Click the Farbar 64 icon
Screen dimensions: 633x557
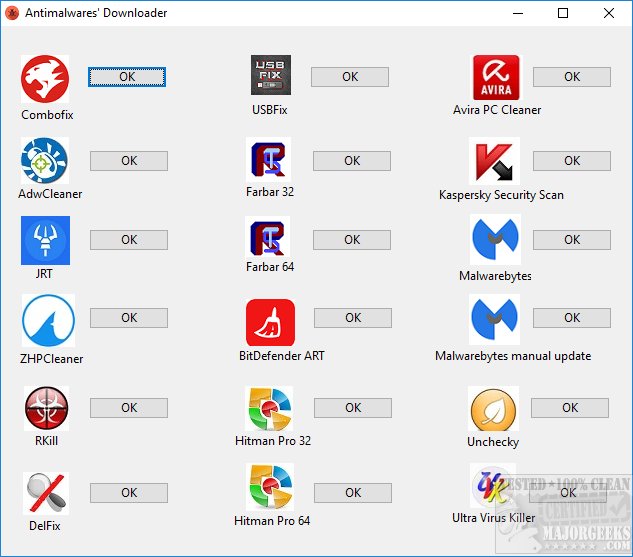point(268,238)
